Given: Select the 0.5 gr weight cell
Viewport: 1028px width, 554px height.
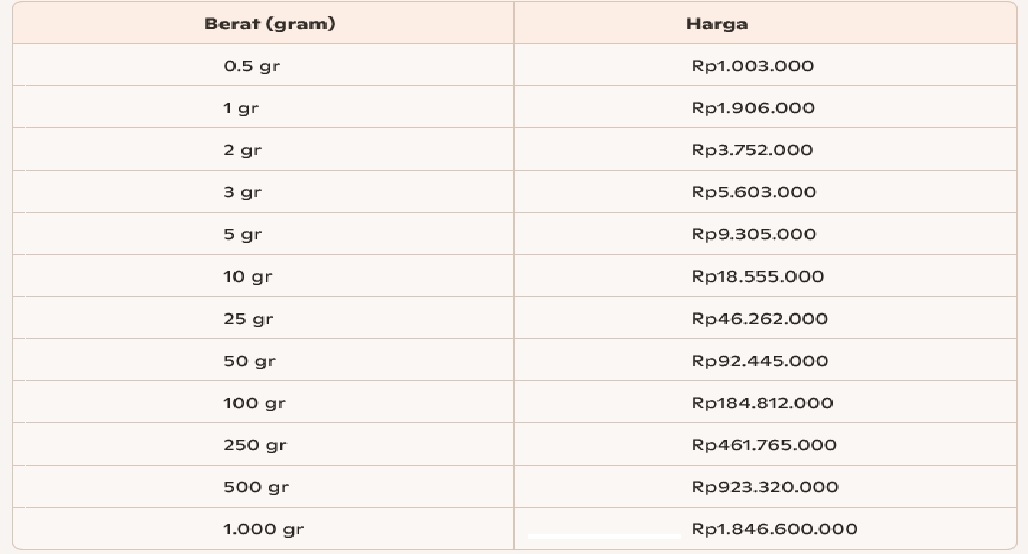Looking at the screenshot, I should coord(251,66).
